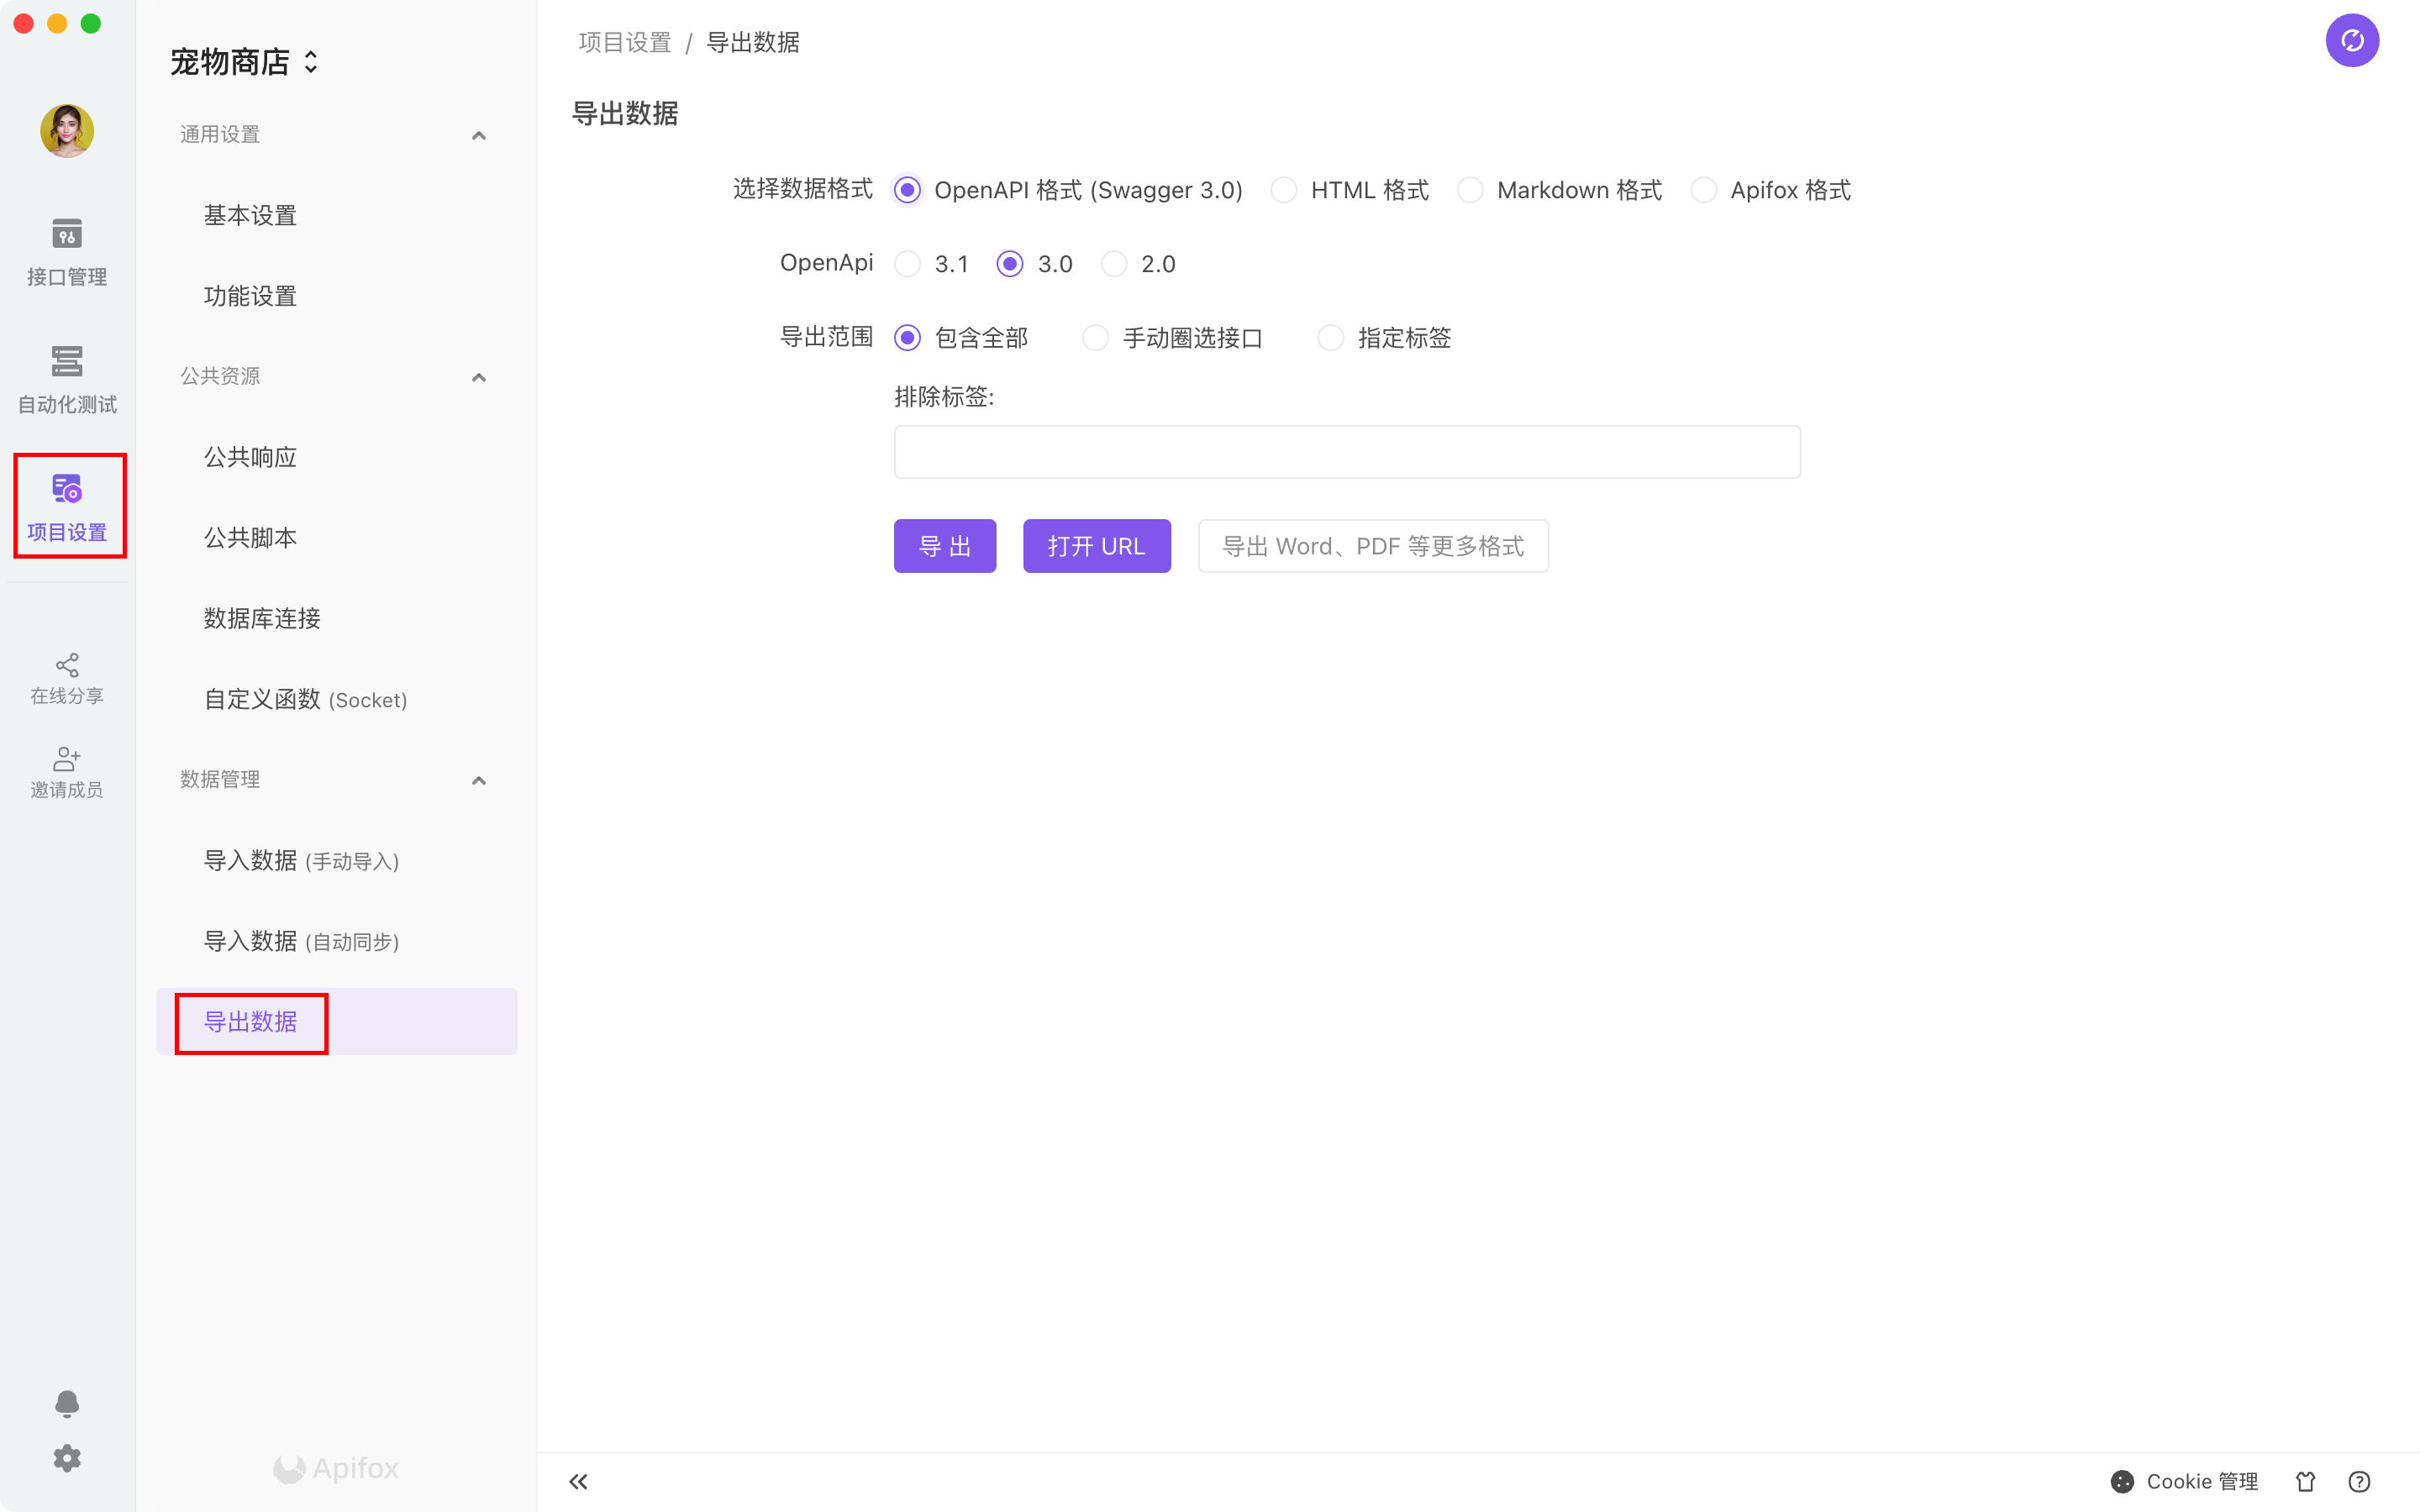
Task: Collapse the 公共资源 section
Action: pyautogui.click(x=478, y=377)
